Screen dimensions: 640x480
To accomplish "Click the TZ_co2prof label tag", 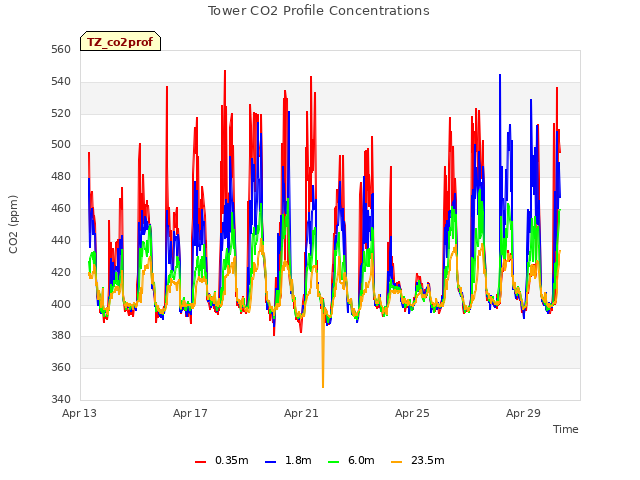I will pos(120,41).
